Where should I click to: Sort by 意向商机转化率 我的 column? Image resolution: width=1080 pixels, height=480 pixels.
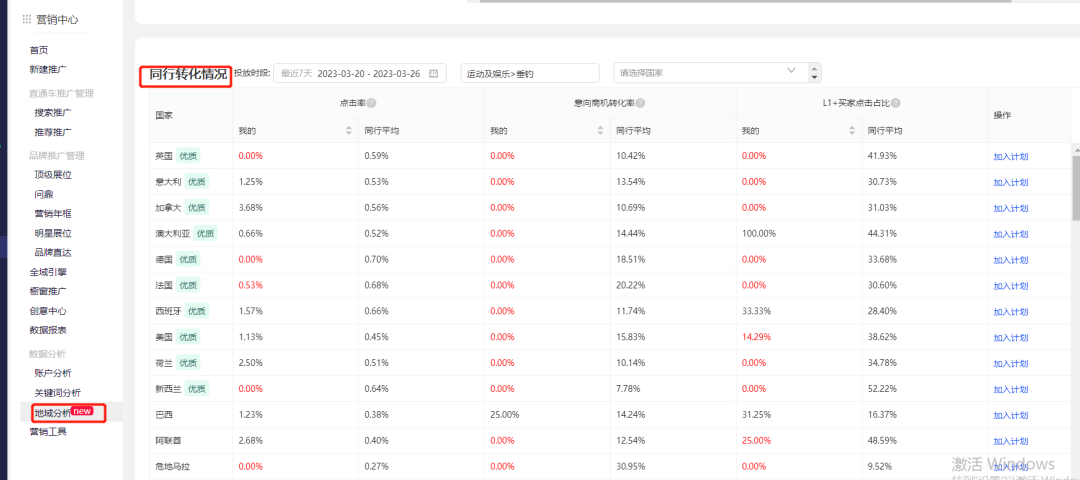(601, 131)
